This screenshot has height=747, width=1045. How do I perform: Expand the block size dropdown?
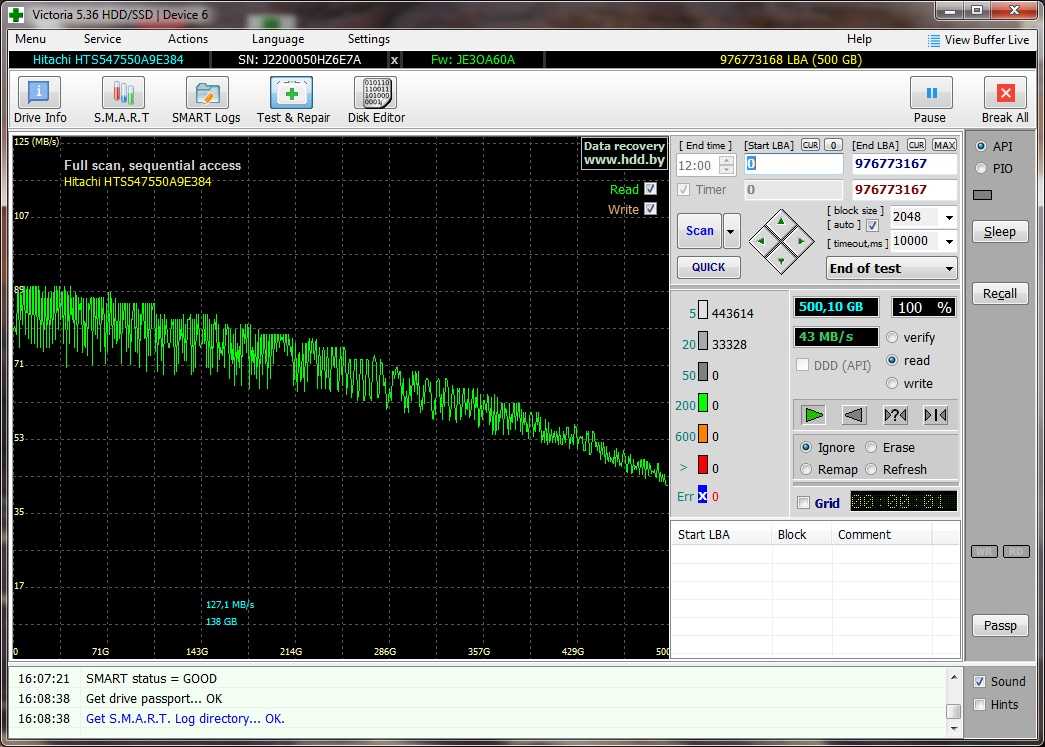click(948, 217)
